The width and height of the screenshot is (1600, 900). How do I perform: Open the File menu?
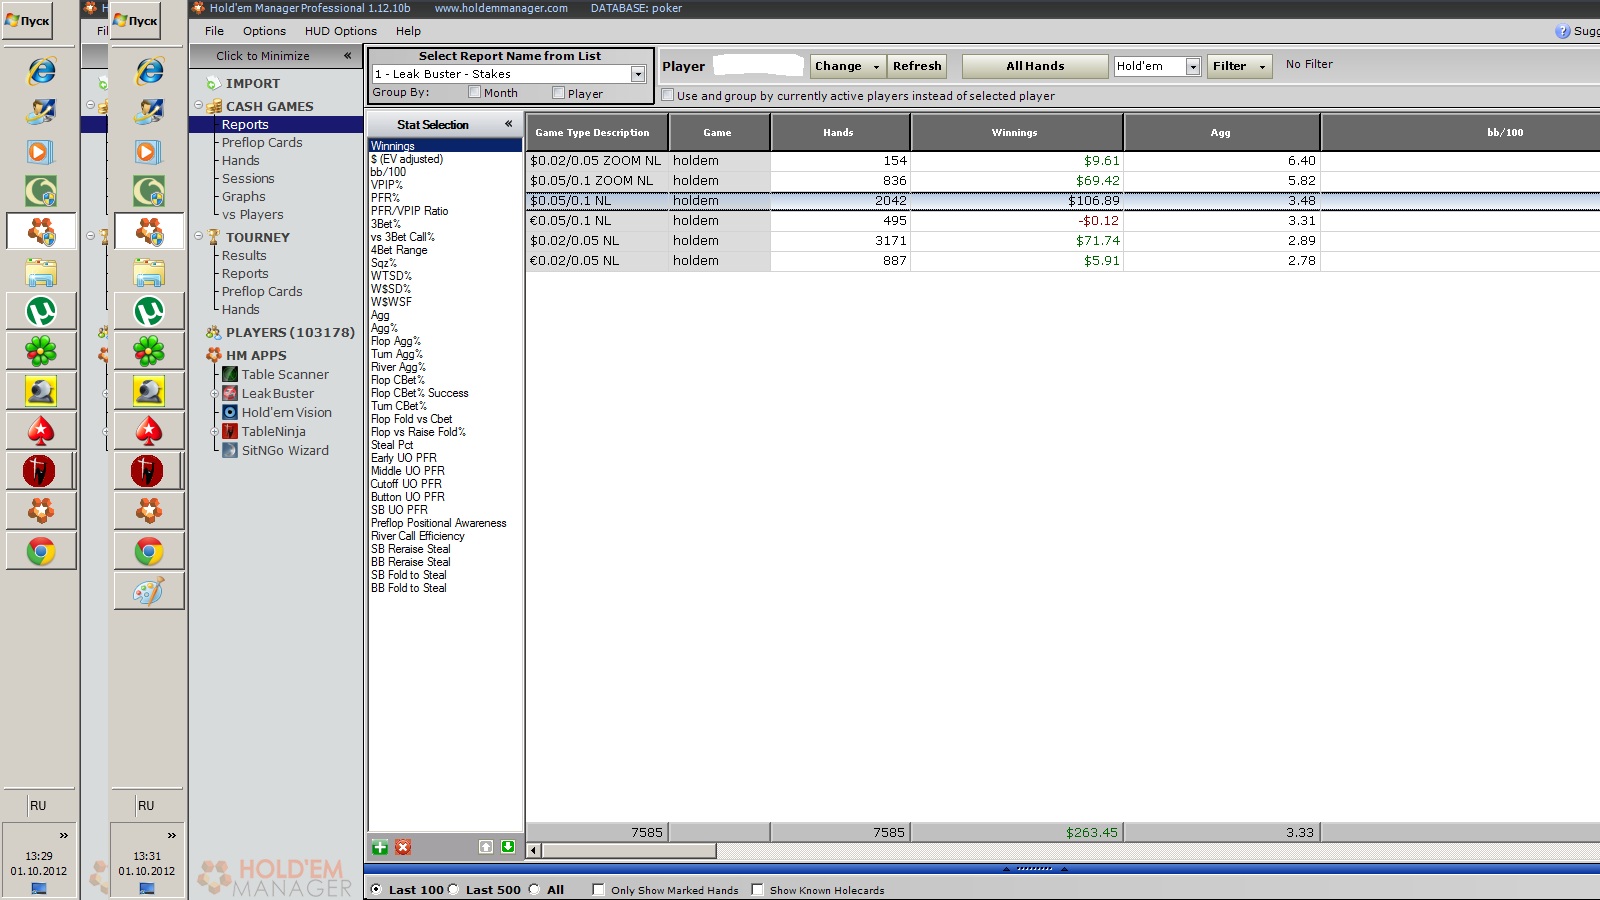click(214, 31)
